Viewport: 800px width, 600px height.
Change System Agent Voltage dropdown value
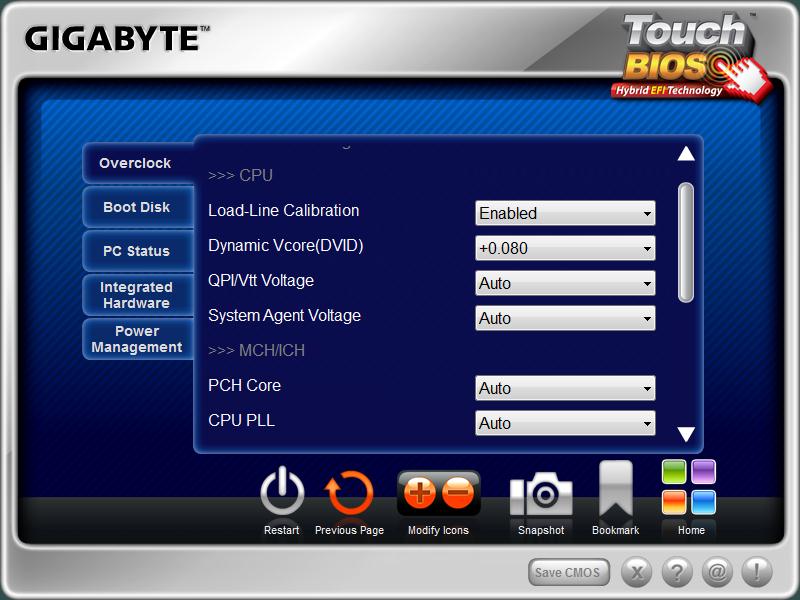click(x=565, y=318)
